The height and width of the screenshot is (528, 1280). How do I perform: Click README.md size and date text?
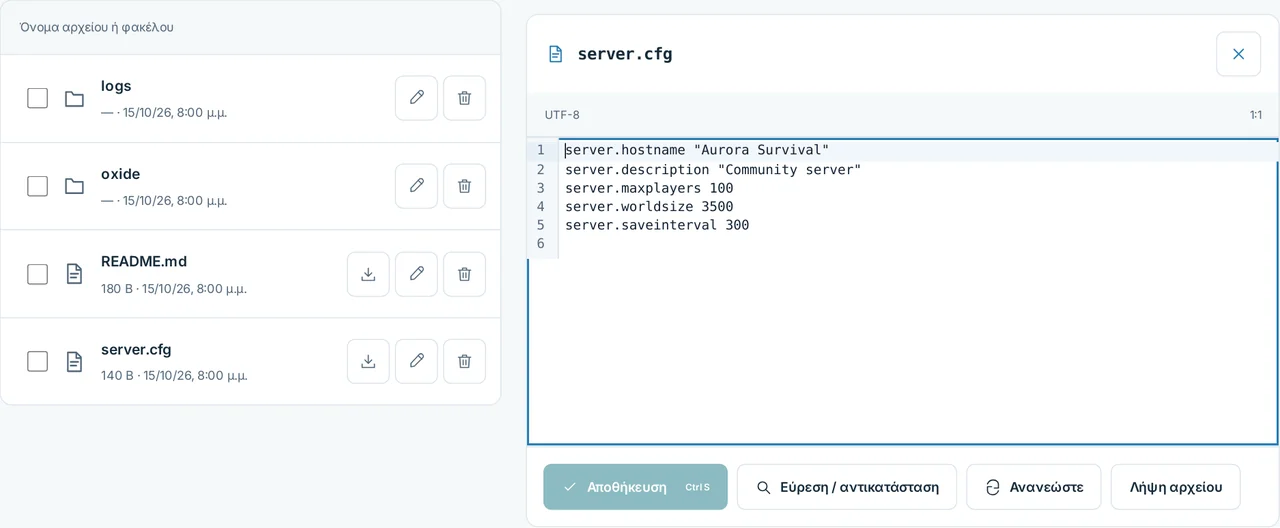tap(174, 289)
